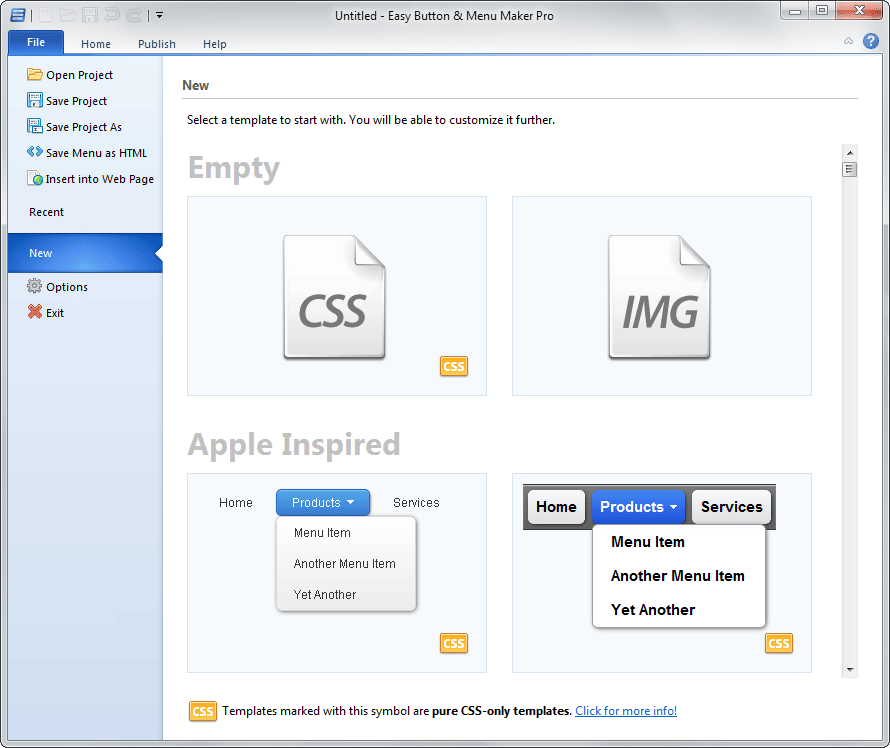Image resolution: width=890 pixels, height=748 pixels.
Task: Click scrollbar down arrow in template list
Action: (x=850, y=669)
